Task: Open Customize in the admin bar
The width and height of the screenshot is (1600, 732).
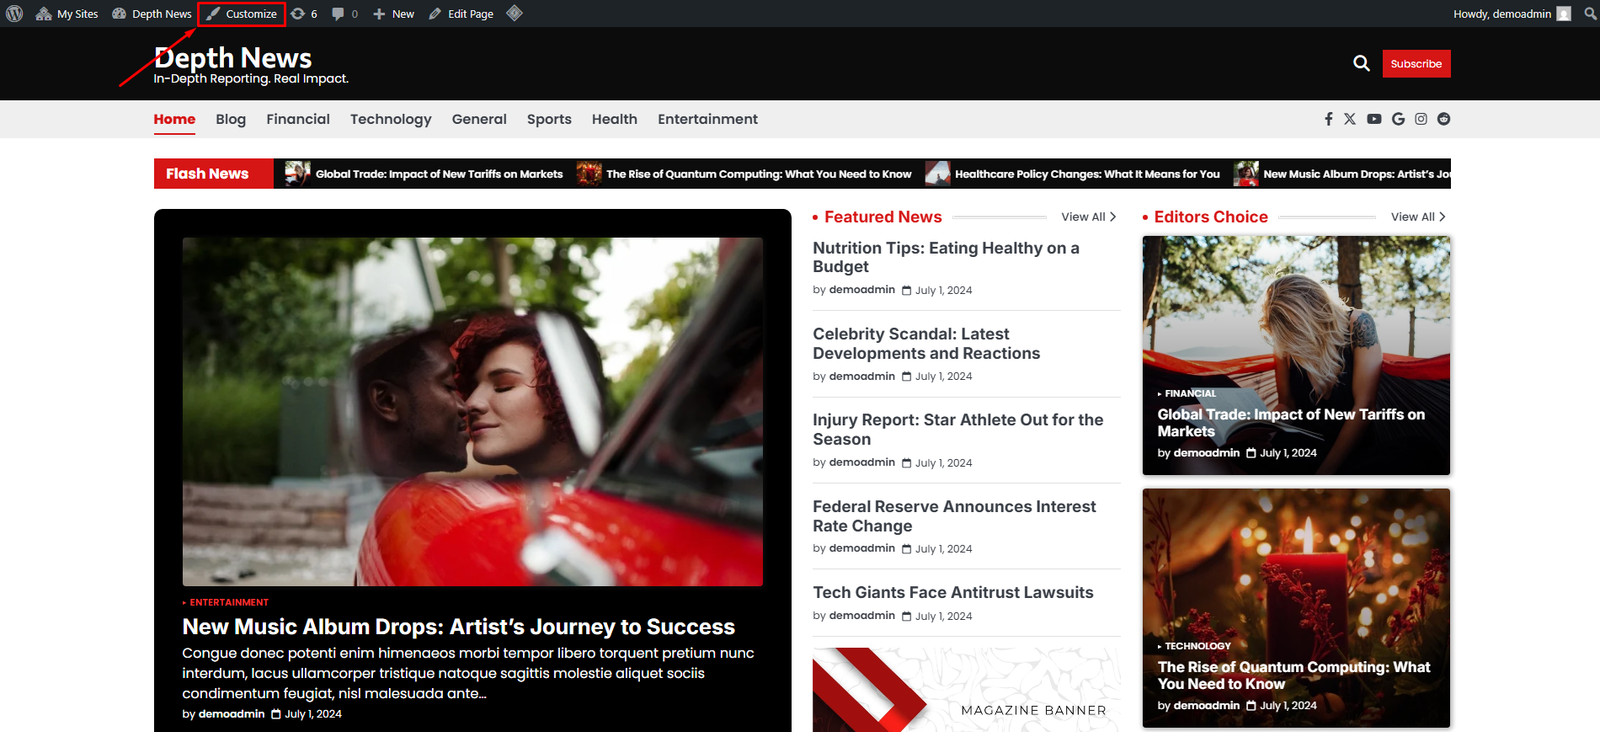Action: tap(242, 14)
